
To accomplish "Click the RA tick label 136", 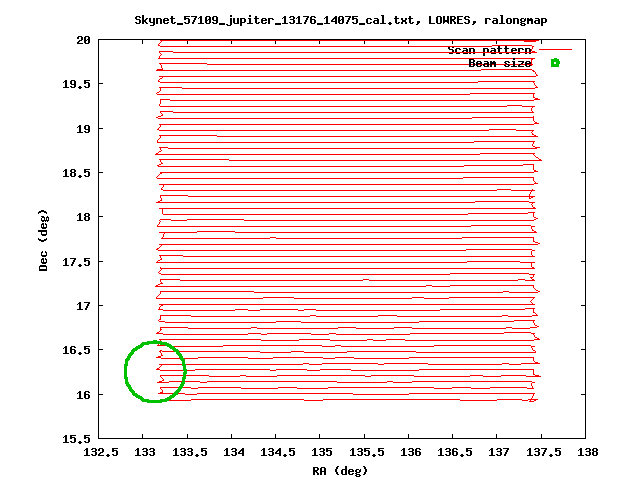I will point(411,452).
